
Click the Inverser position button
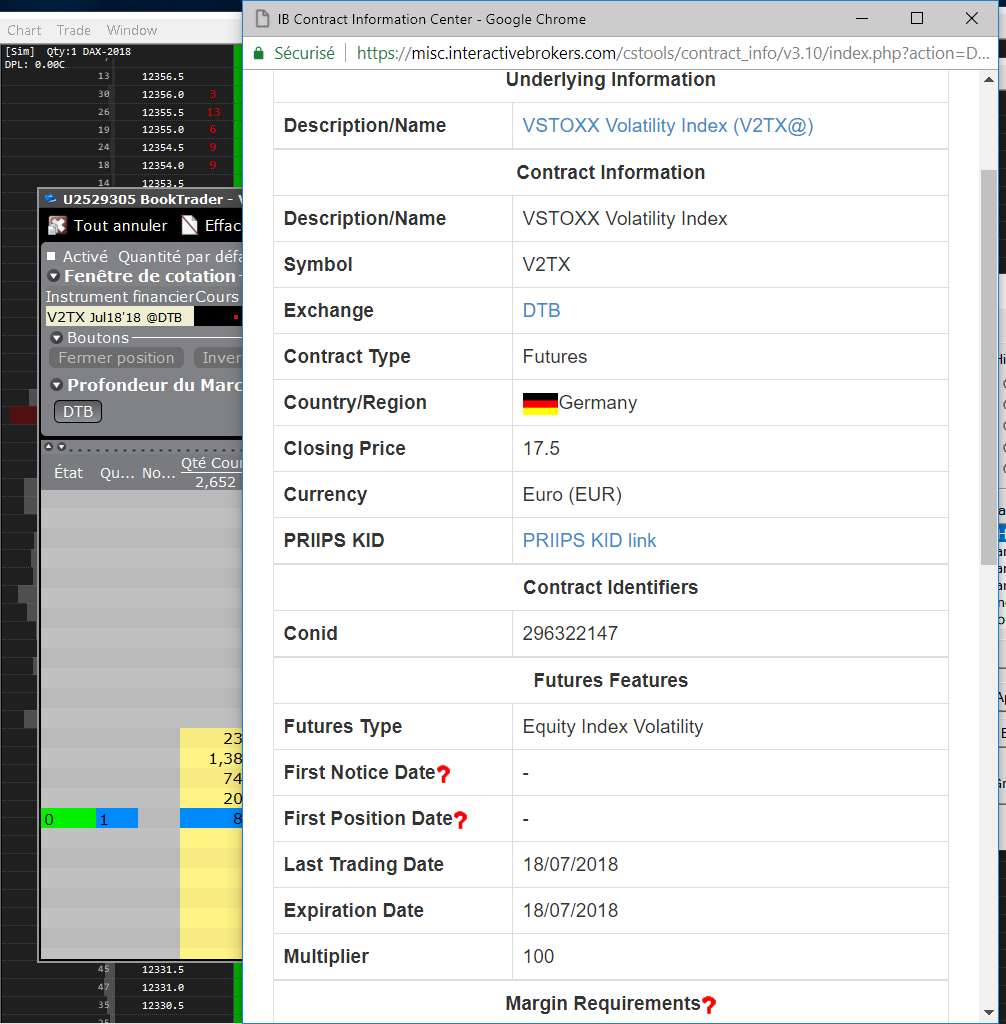(x=218, y=358)
